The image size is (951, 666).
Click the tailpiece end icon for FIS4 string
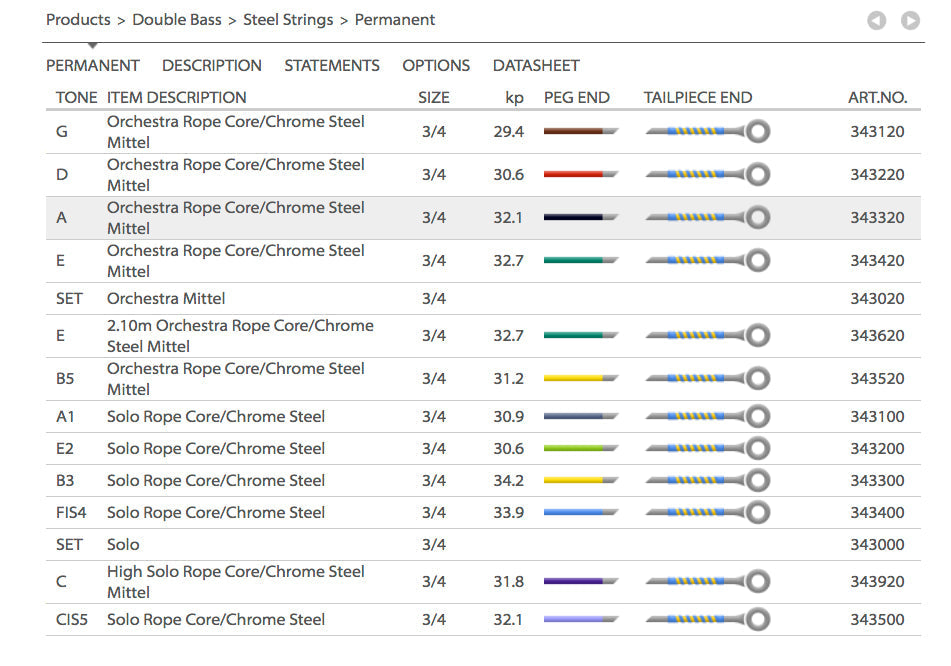coord(706,512)
